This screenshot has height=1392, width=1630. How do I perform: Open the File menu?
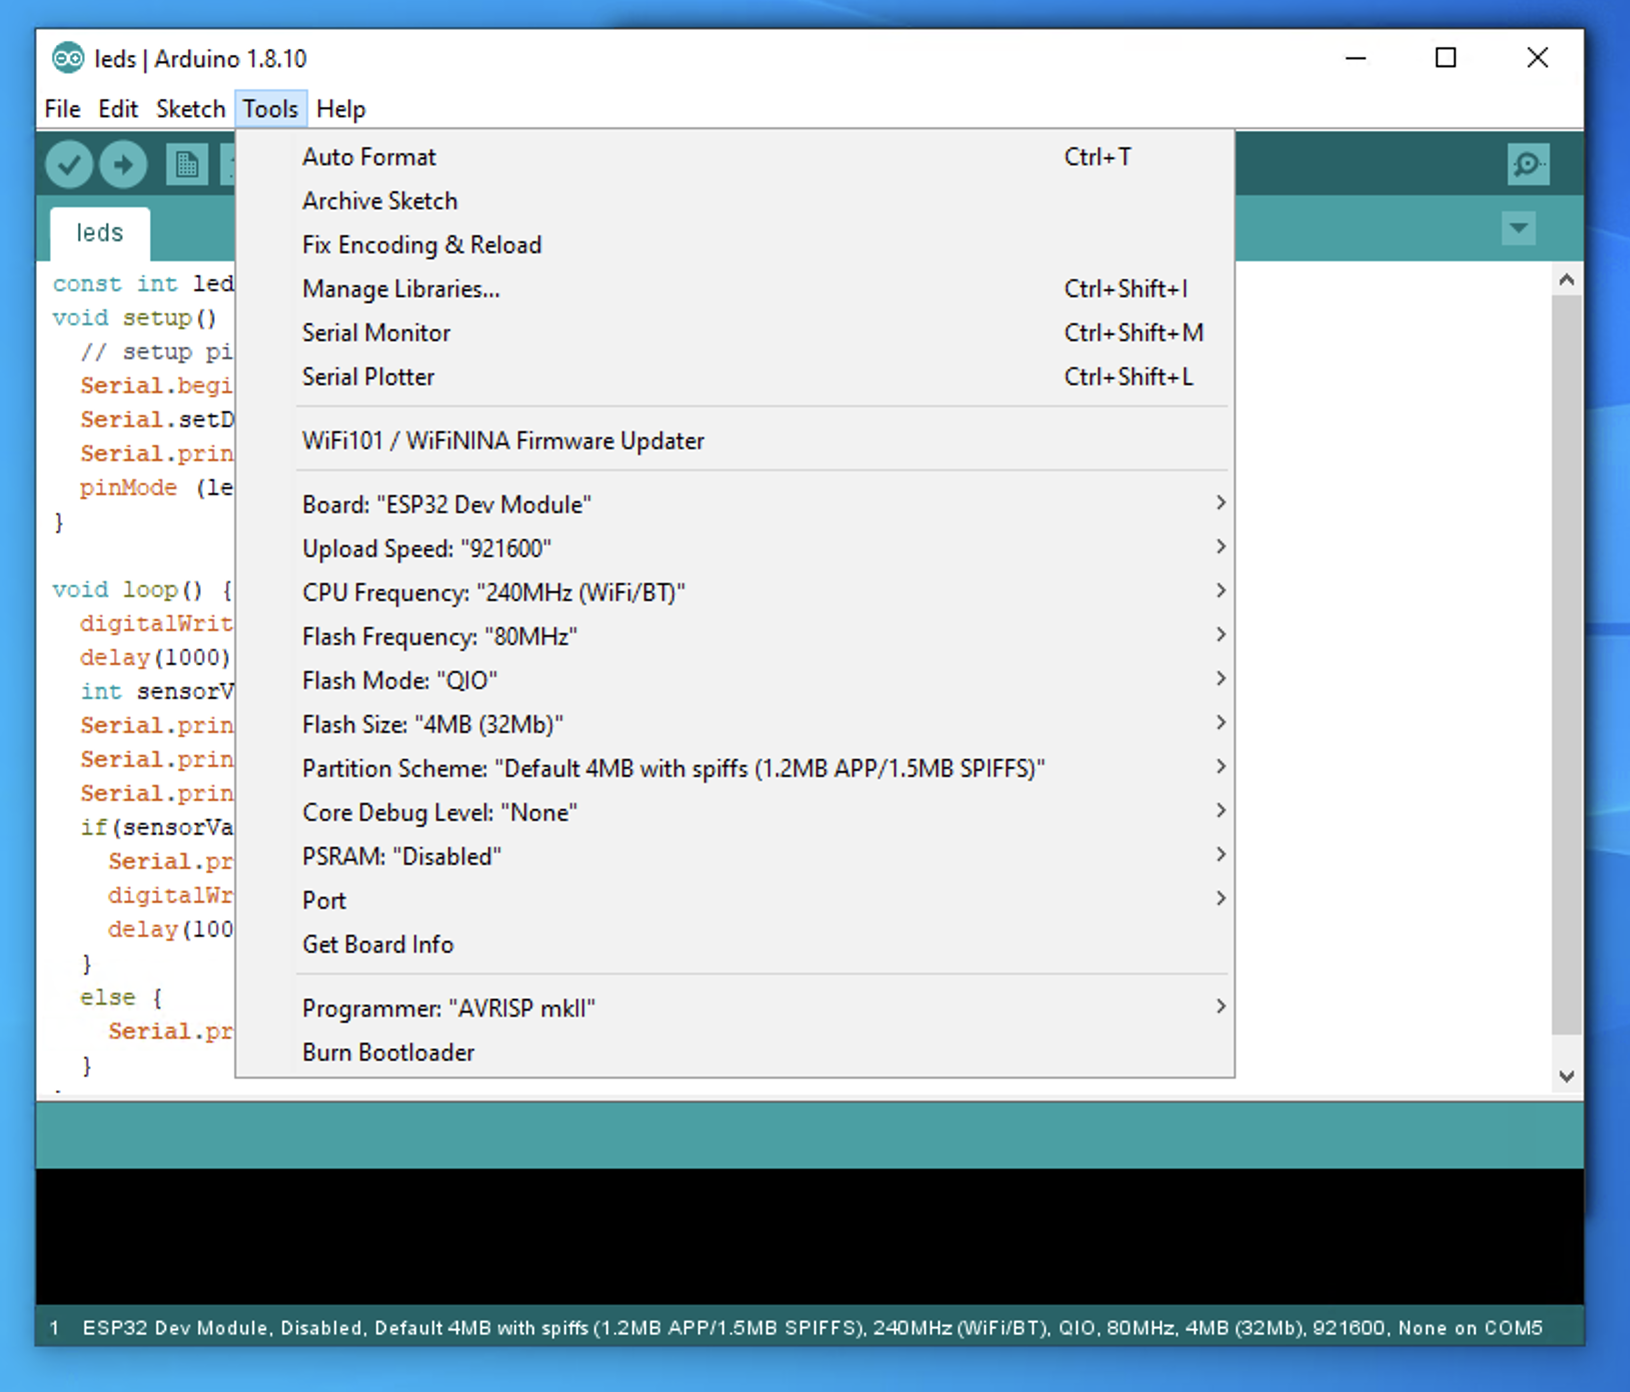[62, 109]
